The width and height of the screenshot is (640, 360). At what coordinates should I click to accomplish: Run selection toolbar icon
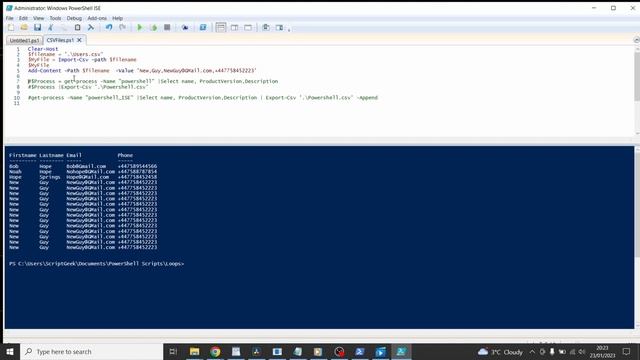154,27
